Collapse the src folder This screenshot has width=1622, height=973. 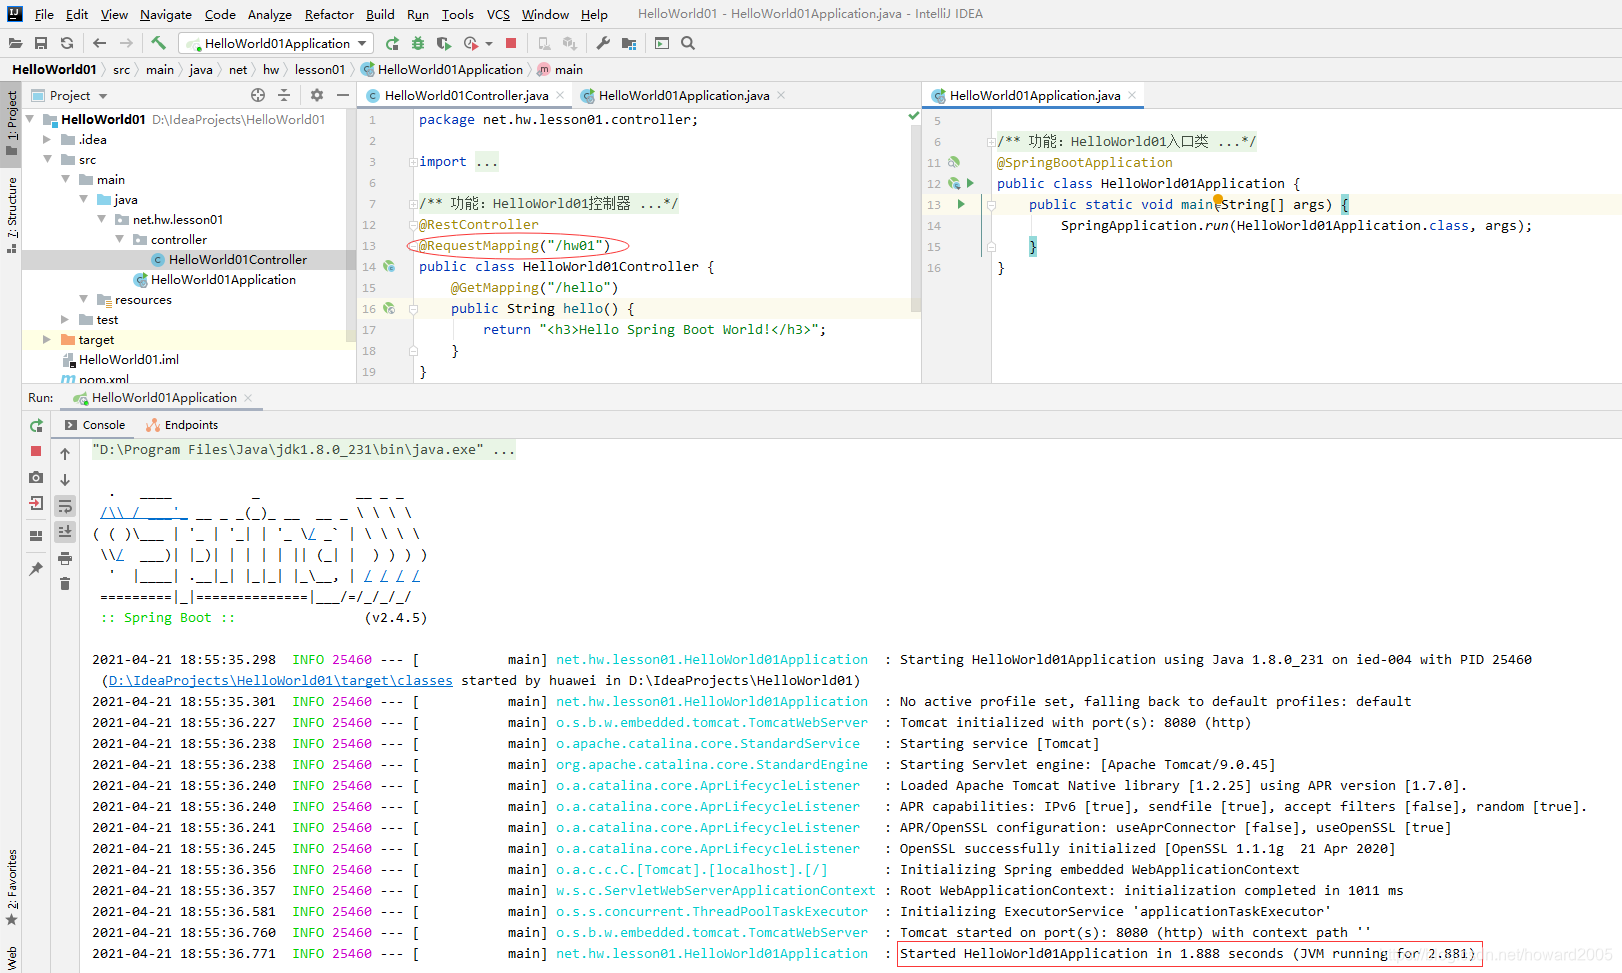[x=47, y=159]
